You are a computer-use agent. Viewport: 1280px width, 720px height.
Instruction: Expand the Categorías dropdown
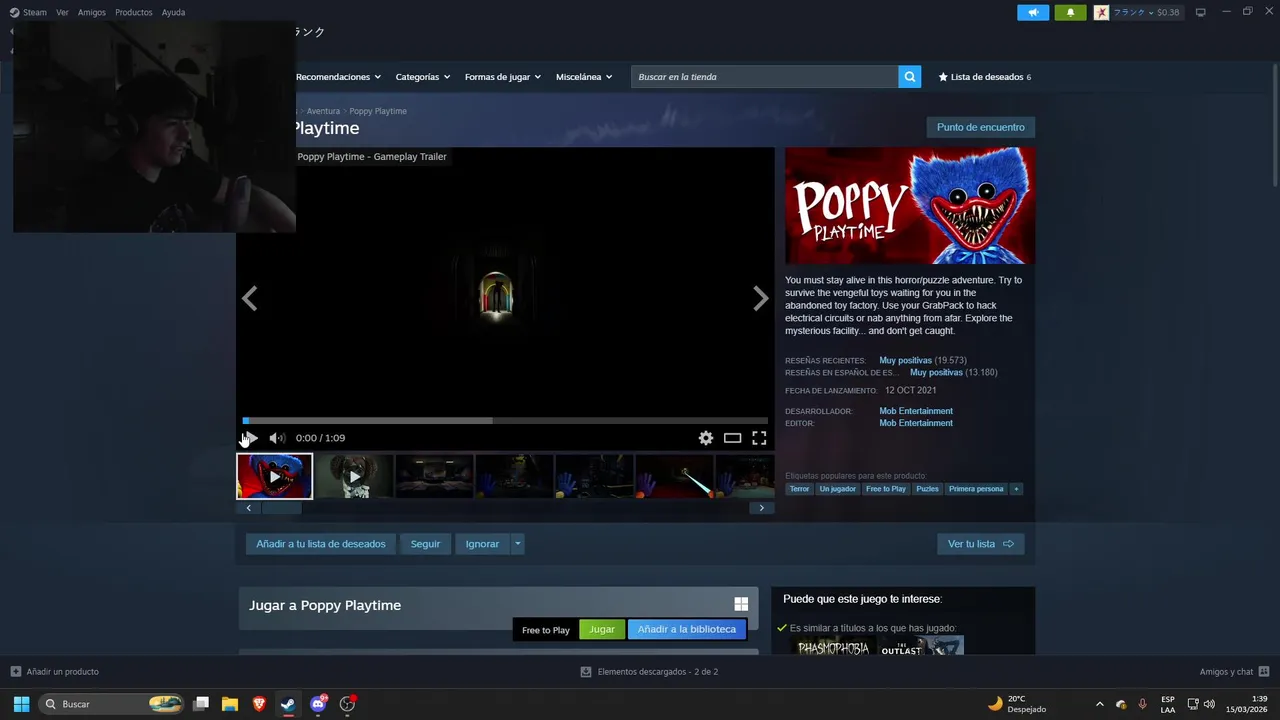tap(423, 77)
